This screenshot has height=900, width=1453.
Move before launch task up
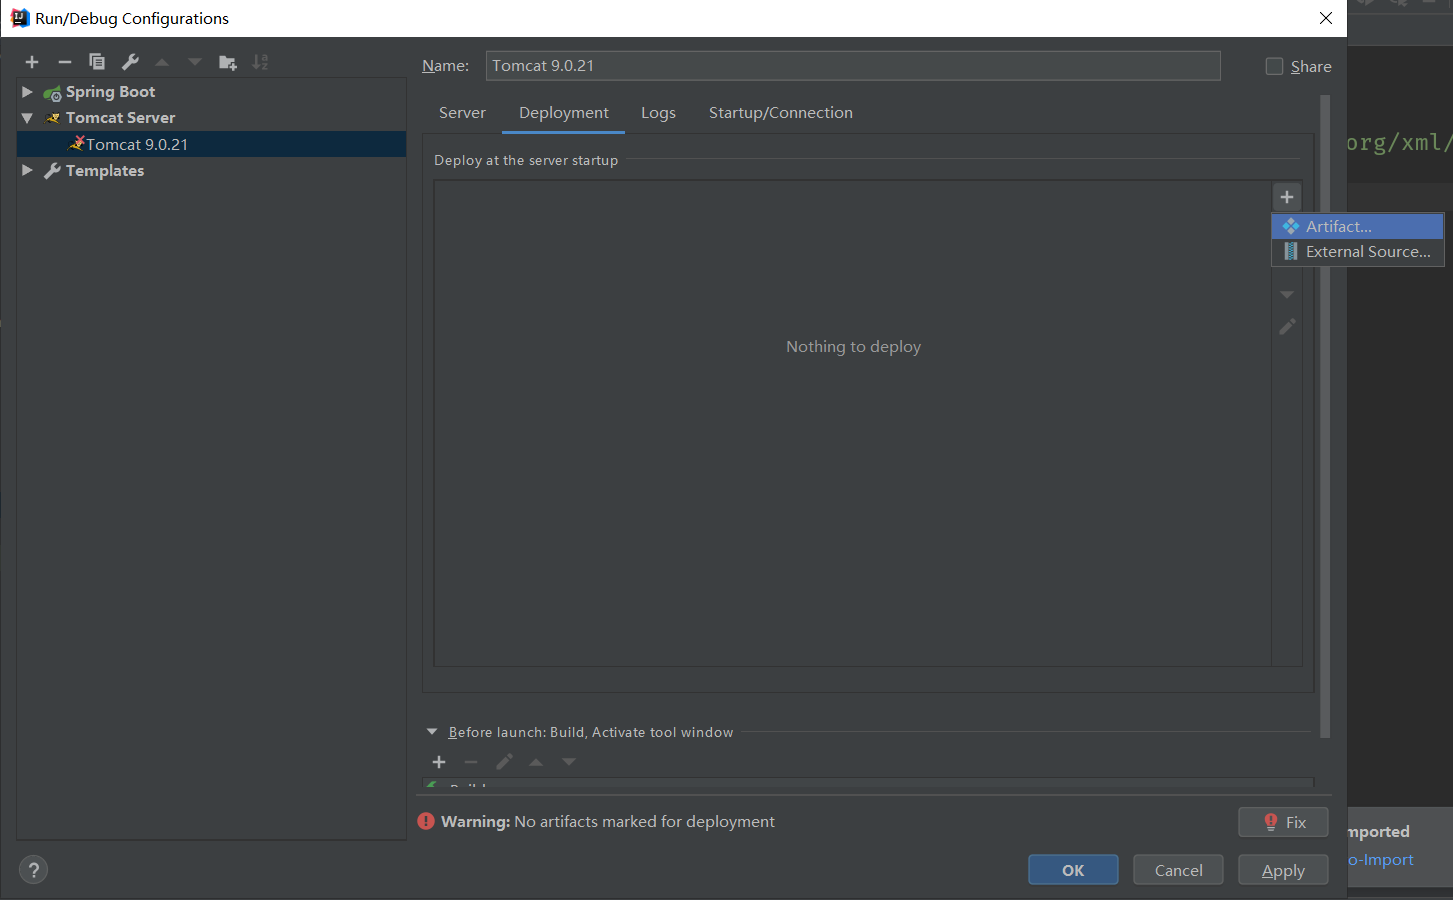click(x=536, y=762)
